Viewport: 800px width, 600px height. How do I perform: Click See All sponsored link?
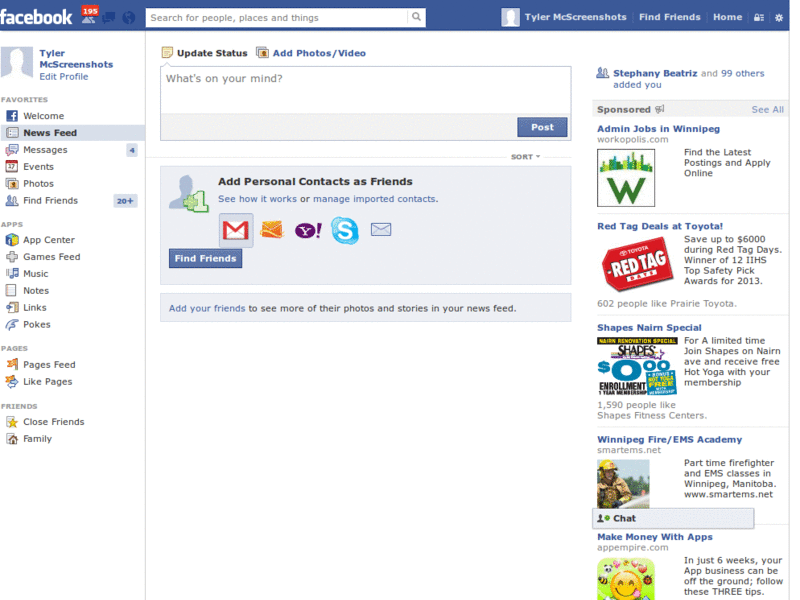coord(767,110)
